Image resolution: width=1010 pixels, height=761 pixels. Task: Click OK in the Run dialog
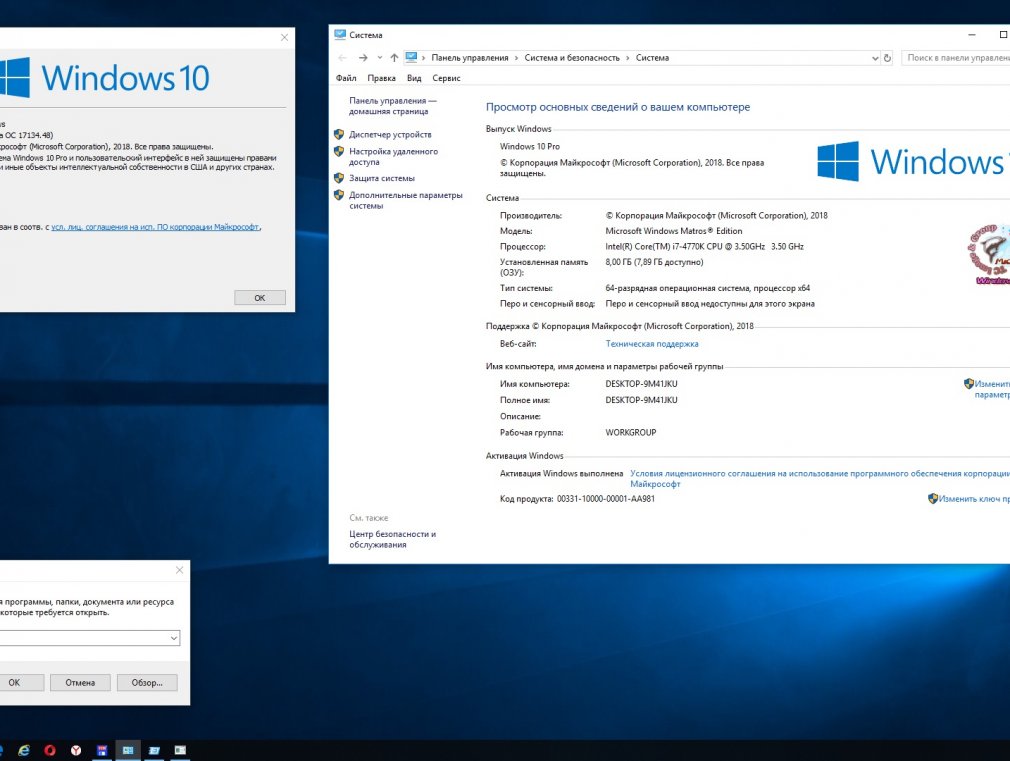14,682
